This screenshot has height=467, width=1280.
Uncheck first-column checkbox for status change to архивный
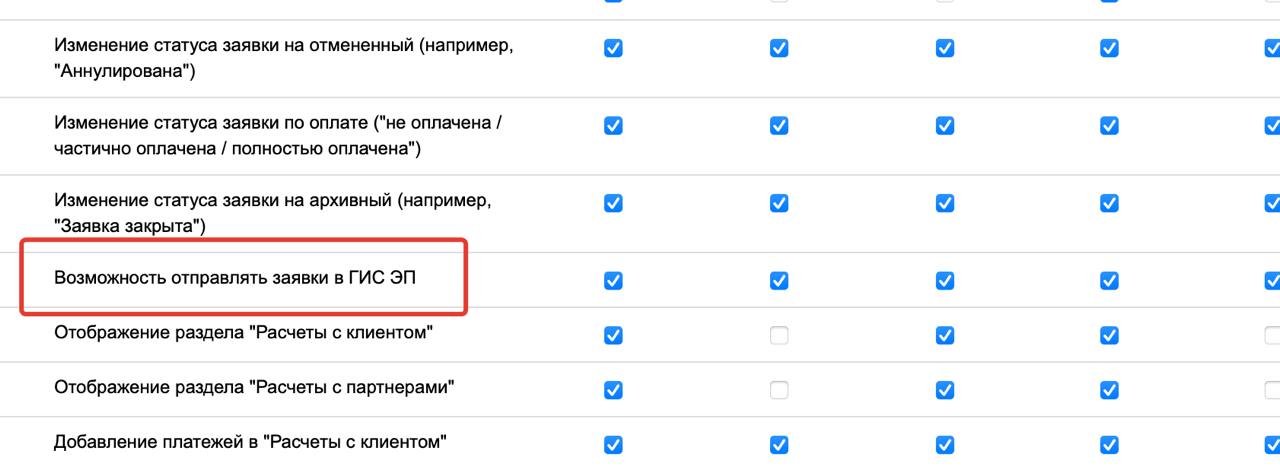[613, 203]
